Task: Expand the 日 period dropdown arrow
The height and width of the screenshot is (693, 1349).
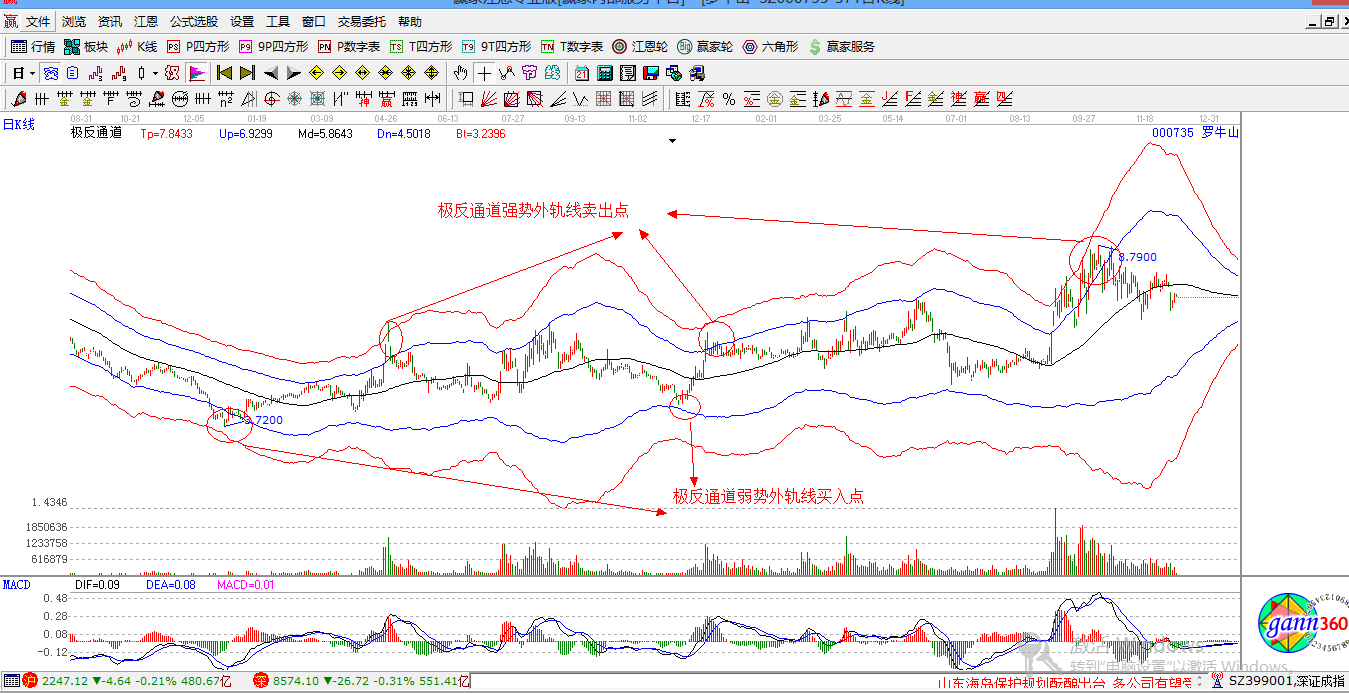Action: point(32,73)
